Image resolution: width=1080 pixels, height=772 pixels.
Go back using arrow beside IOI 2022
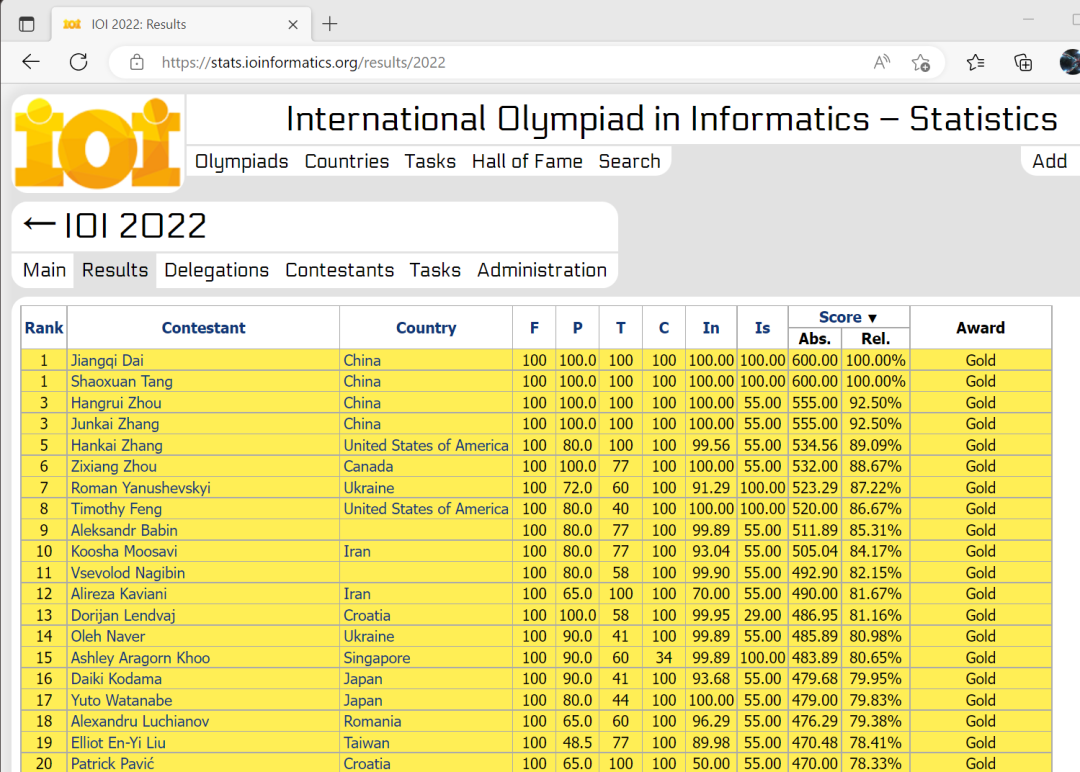(x=39, y=224)
